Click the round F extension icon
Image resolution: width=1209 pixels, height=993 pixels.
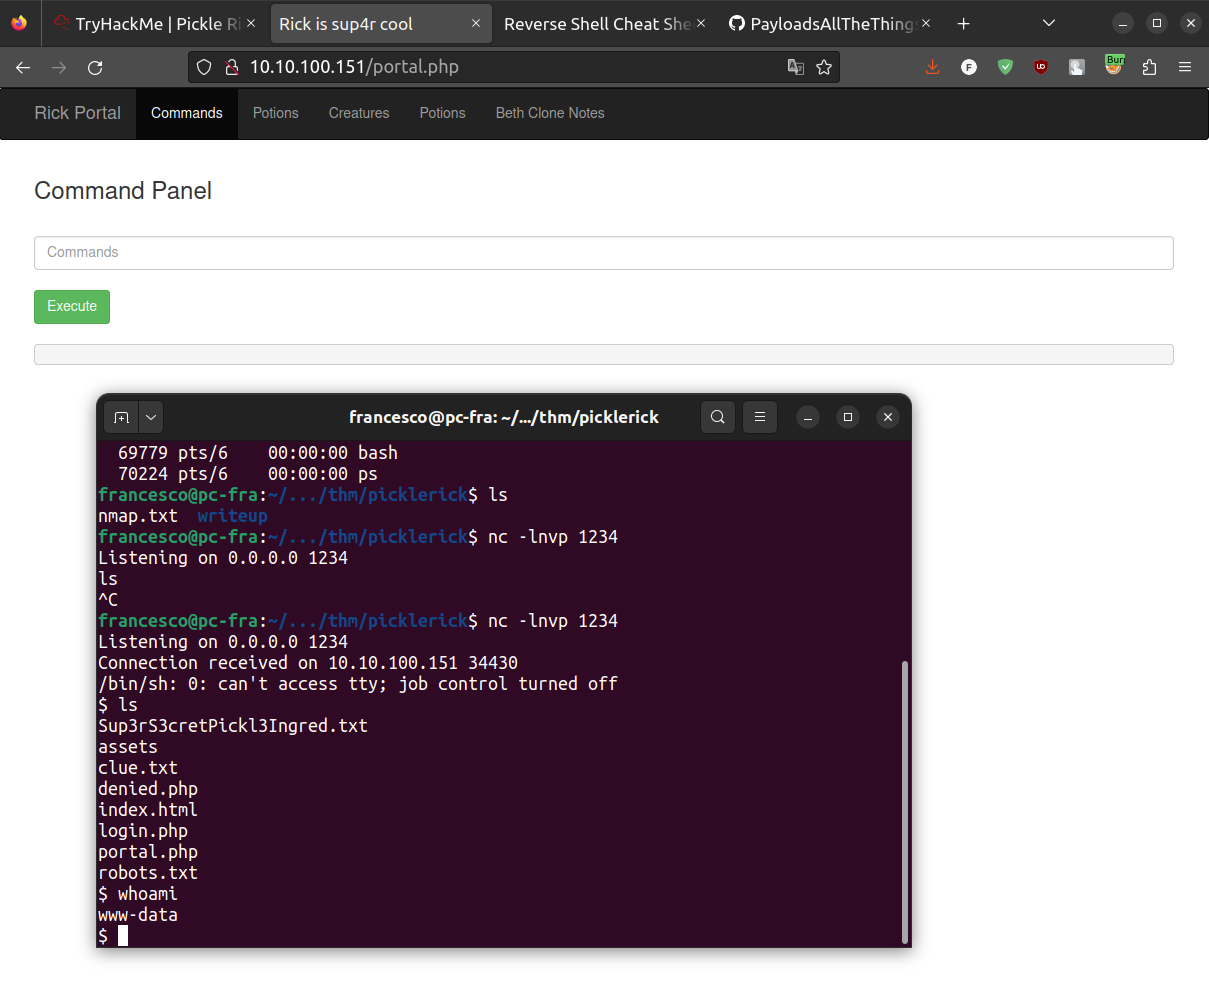(x=969, y=67)
